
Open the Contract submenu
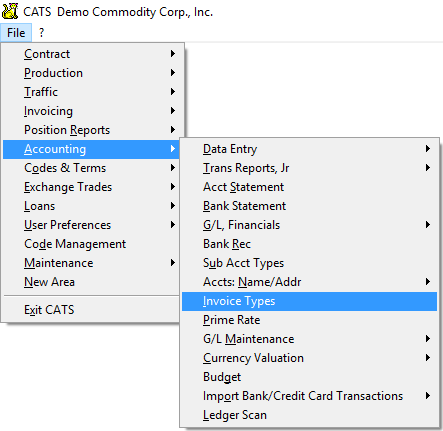coord(91,54)
